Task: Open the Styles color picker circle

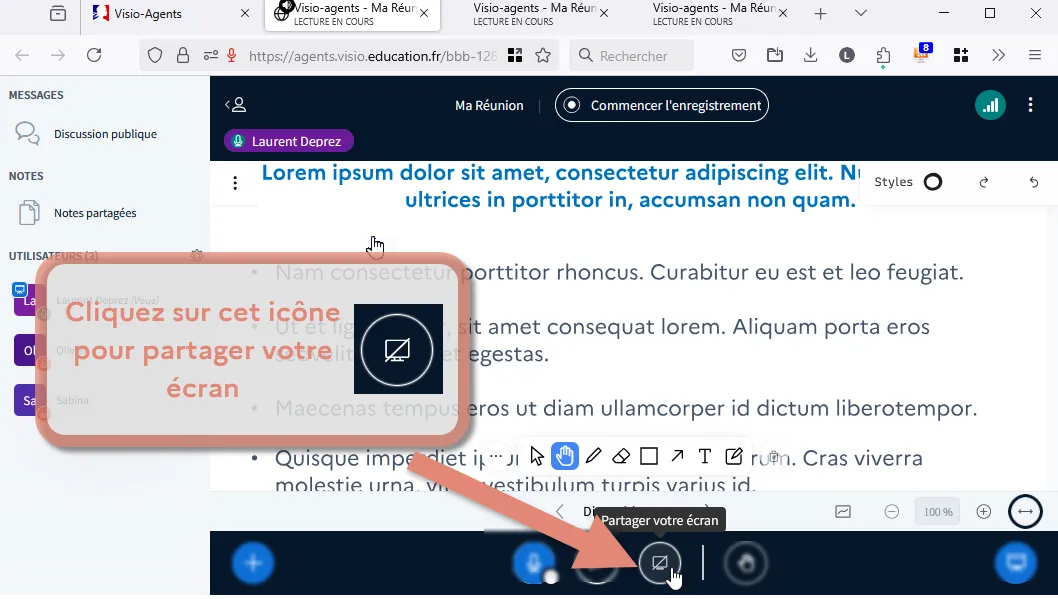Action: (x=932, y=182)
